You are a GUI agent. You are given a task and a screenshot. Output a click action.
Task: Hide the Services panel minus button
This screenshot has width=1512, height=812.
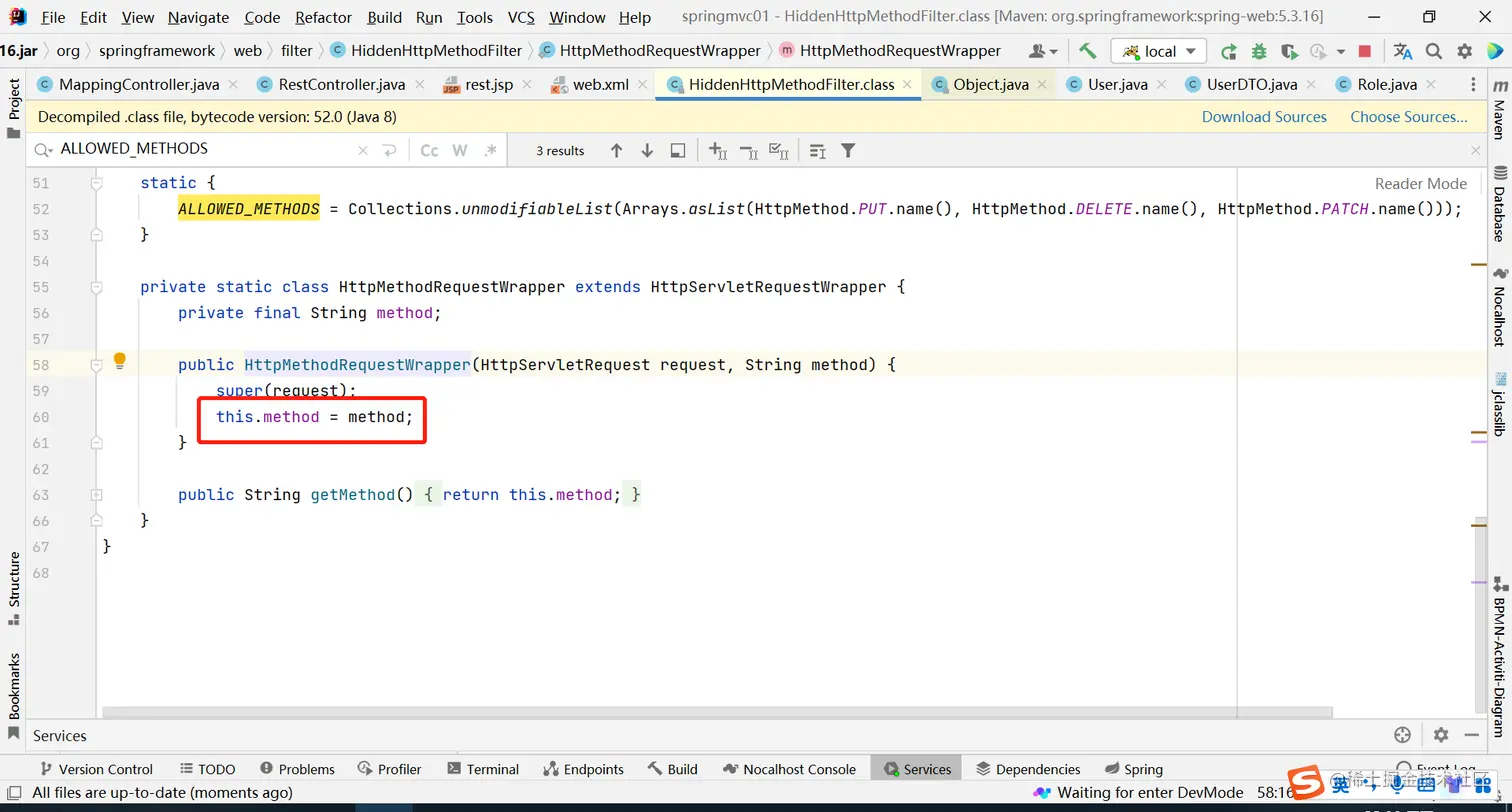[1473, 735]
